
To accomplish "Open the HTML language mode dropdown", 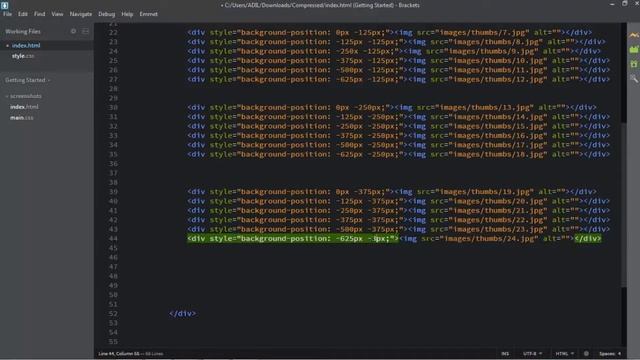I will click(x=564, y=353).
